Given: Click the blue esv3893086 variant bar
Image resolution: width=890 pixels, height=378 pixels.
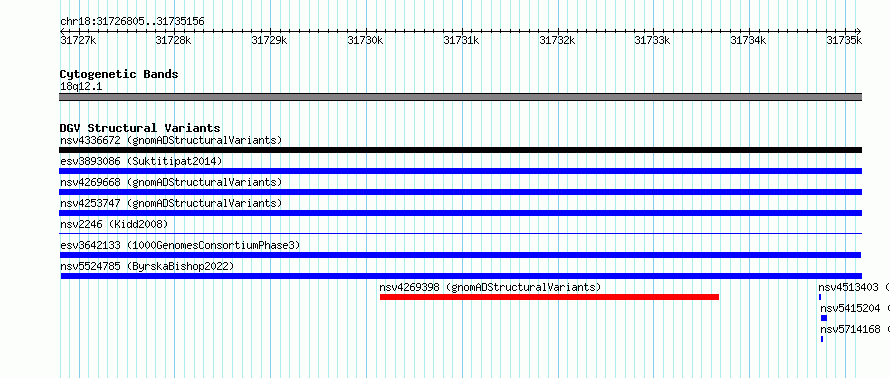Looking at the screenshot, I should click(460, 171).
